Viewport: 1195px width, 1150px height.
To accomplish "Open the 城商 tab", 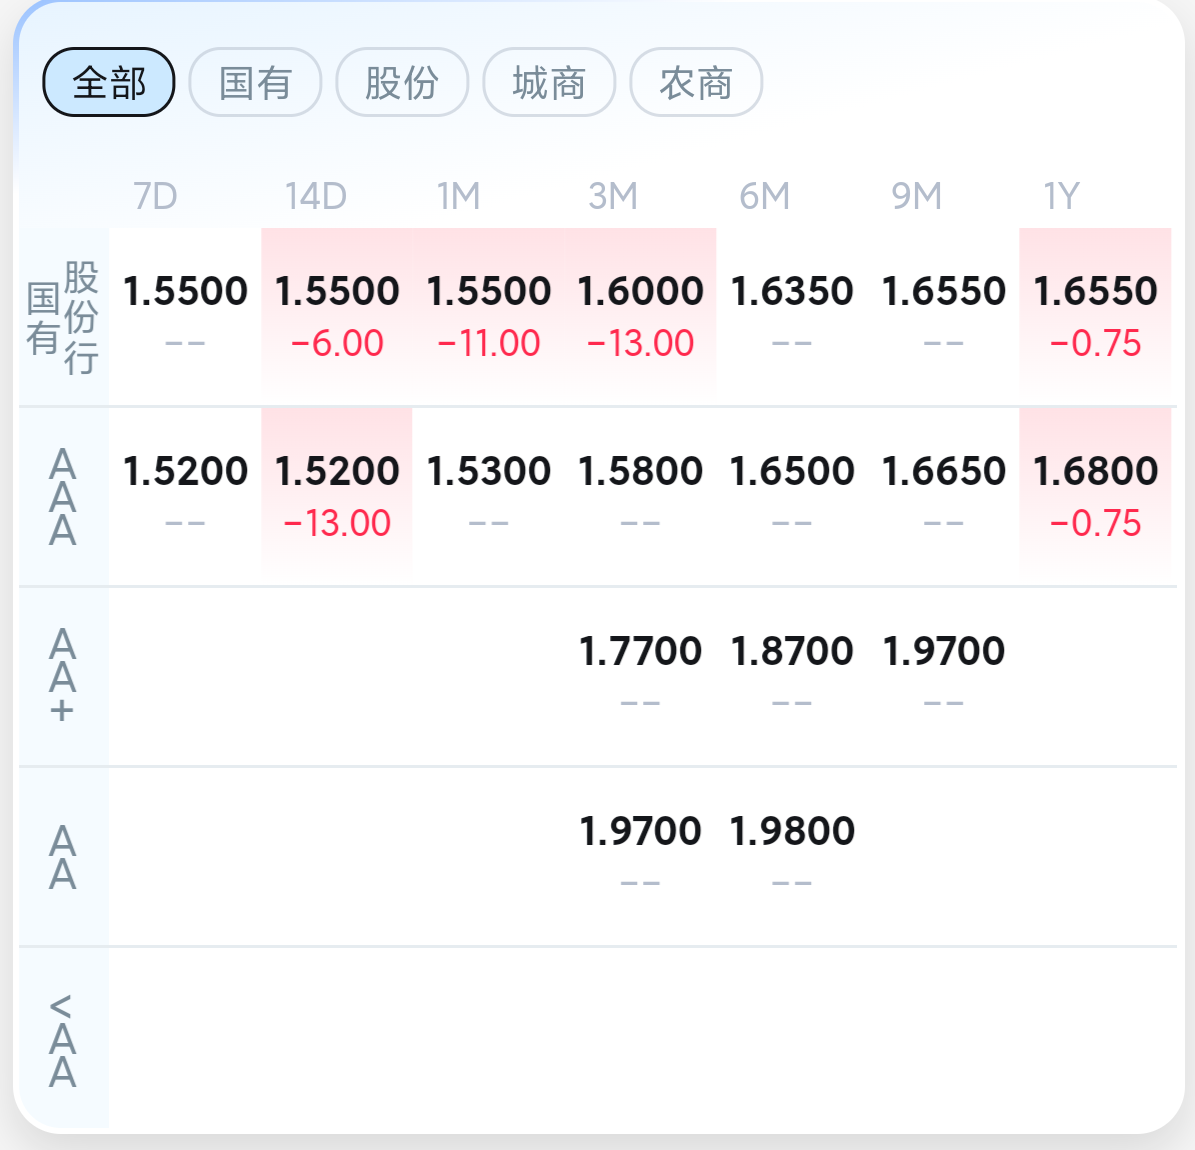I will pos(549,82).
